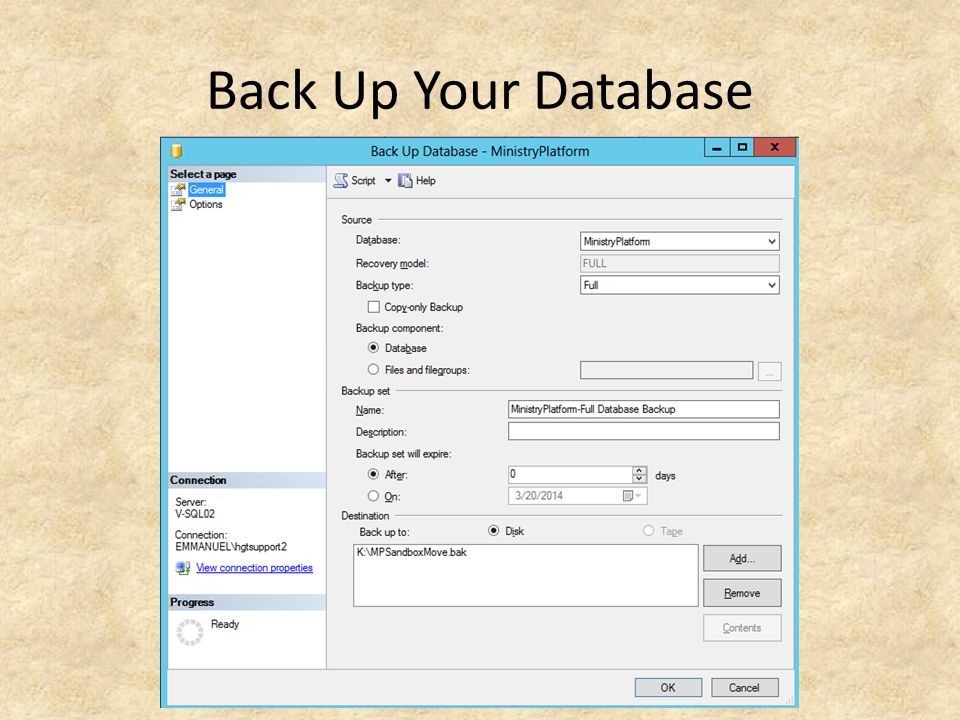Open the 3/20/2014 date picker
The image size is (960, 720).
coord(632,495)
